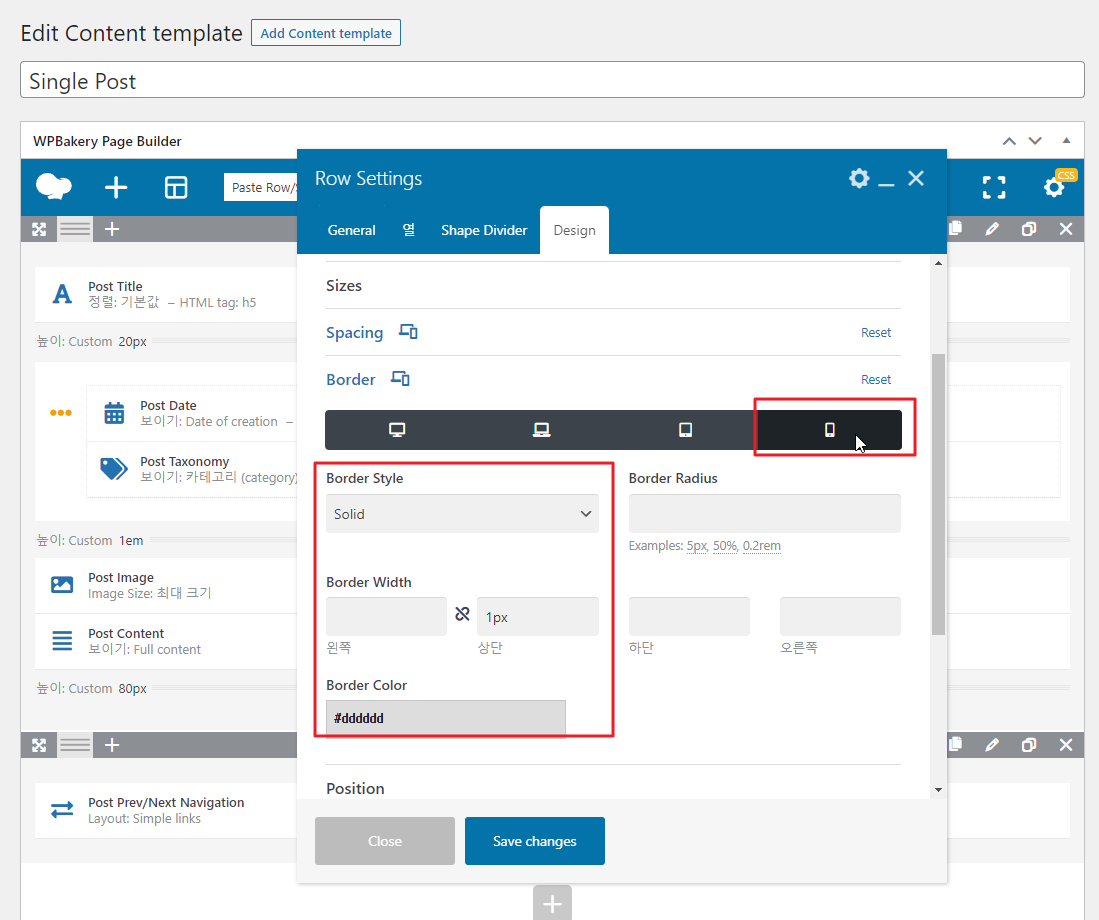
Task: Click the Single Post title field
Action: pyautogui.click(x=552, y=80)
